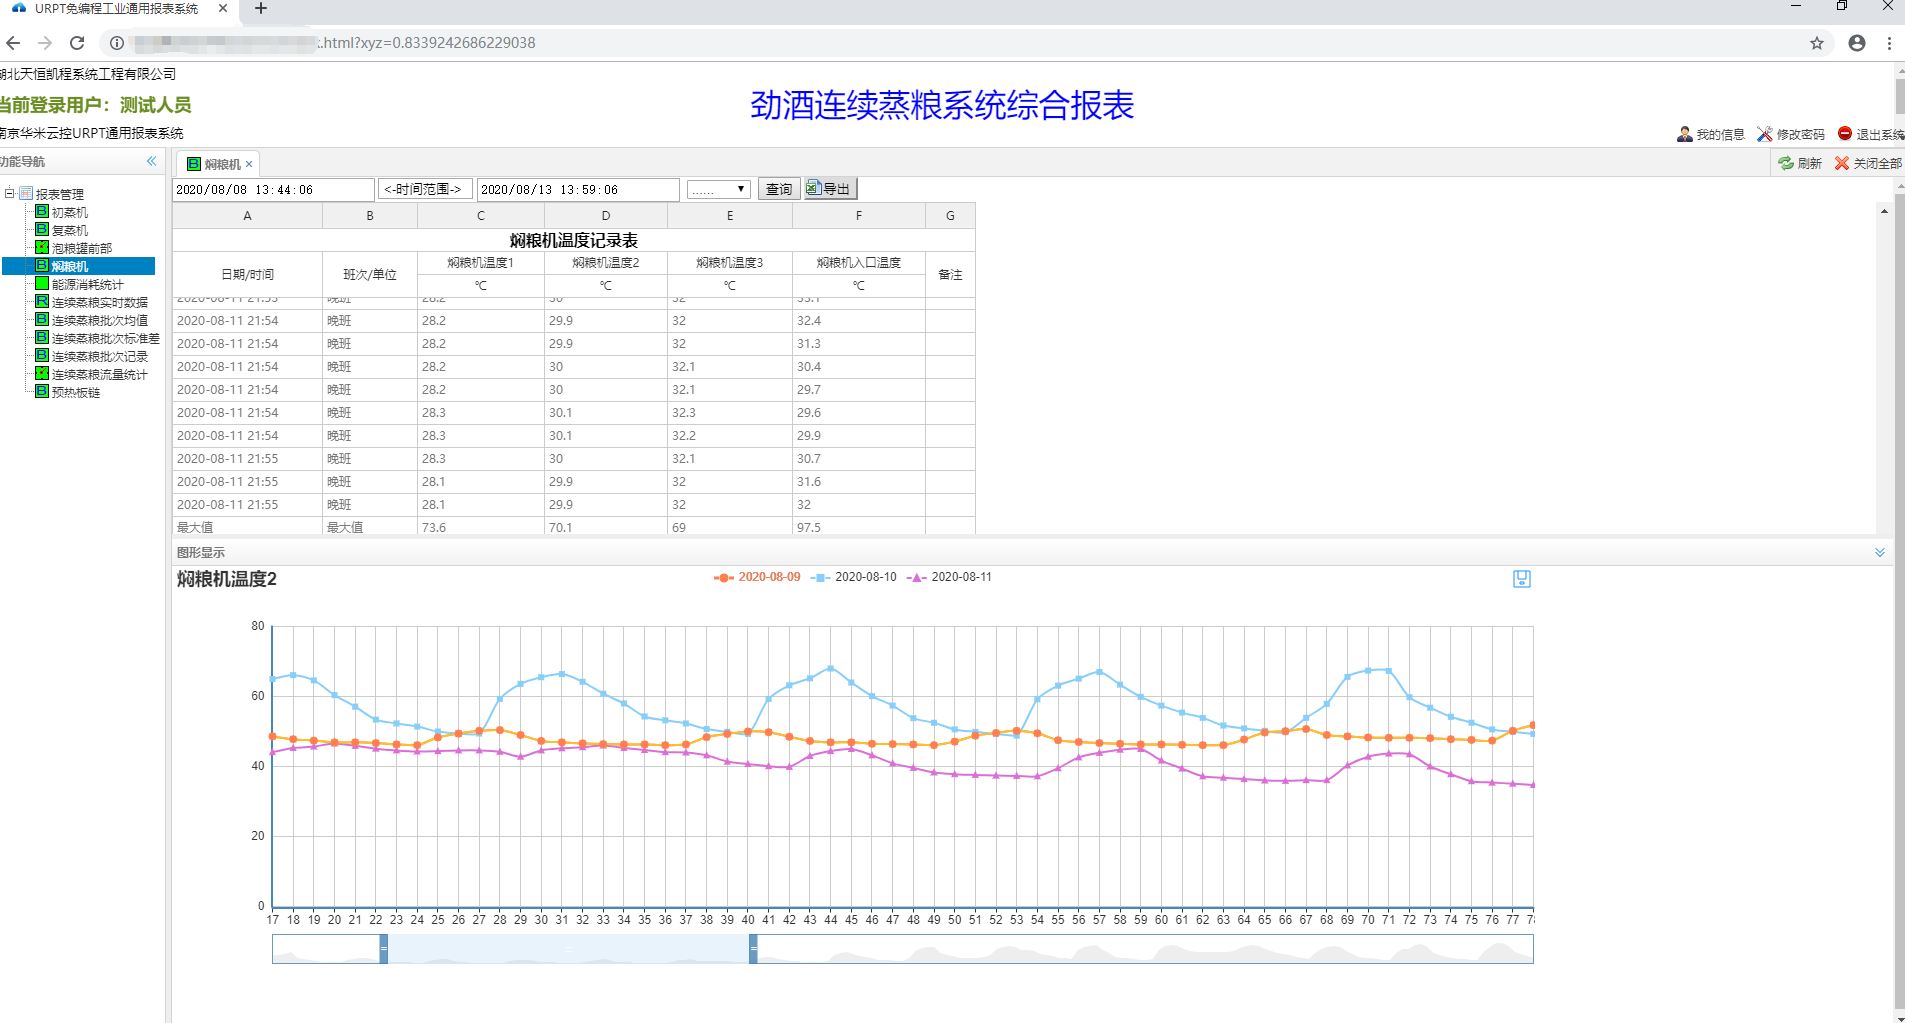Click the red 退出系统 logout icon

pos(1845,133)
